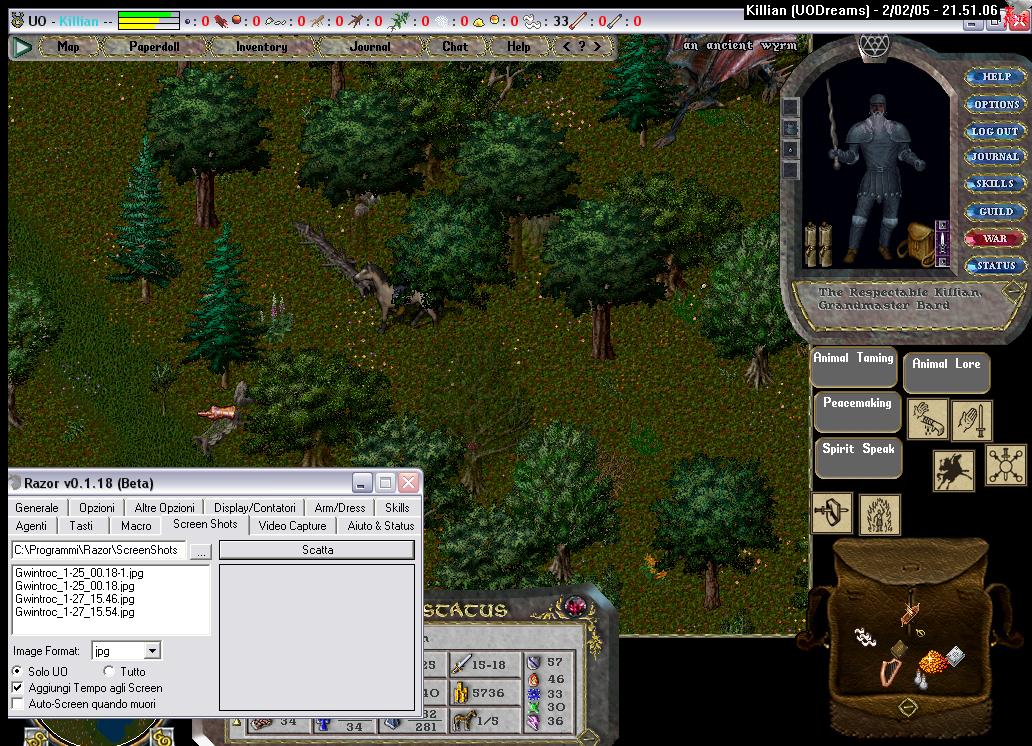The width and height of the screenshot is (1032, 746).
Task: Select the Solo UO radio button
Action: (18, 671)
